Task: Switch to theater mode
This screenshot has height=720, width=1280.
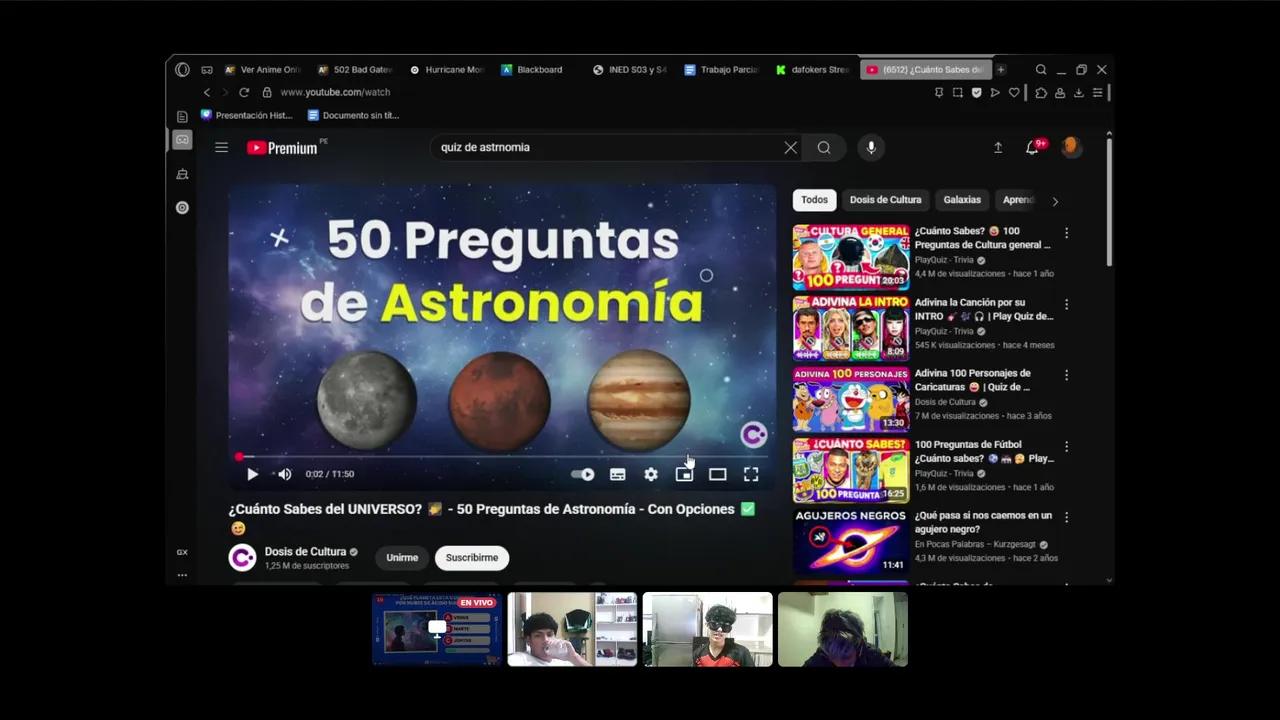Action: point(718,475)
